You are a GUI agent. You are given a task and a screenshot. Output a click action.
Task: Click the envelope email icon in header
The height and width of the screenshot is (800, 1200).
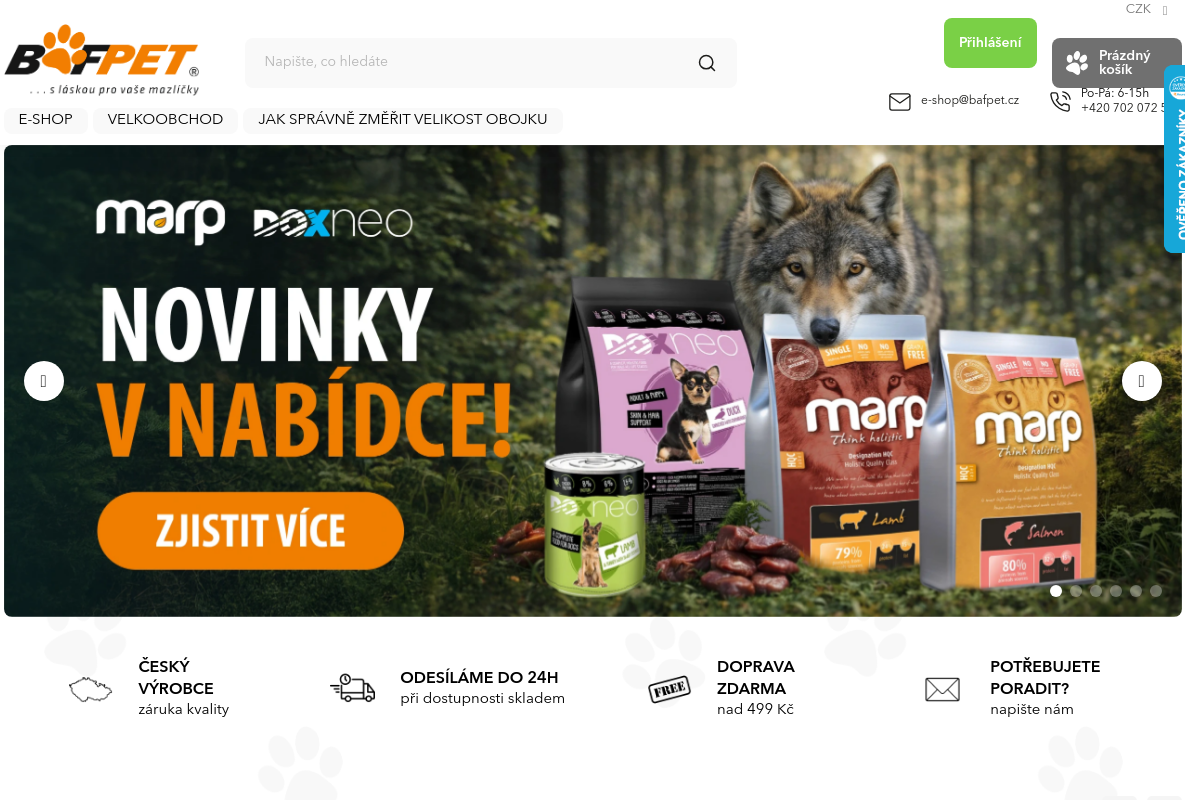tap(900, 101)
